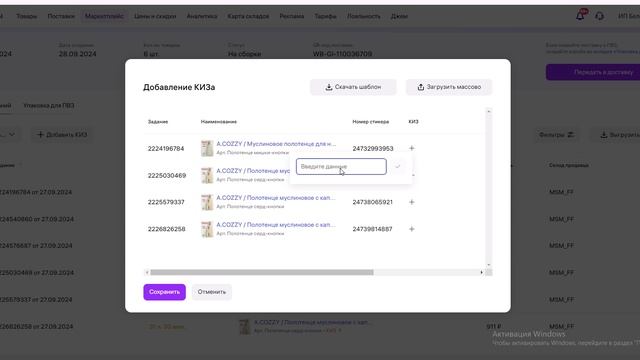Click the Наименование column header
The image size is (640, 360).
219,122
